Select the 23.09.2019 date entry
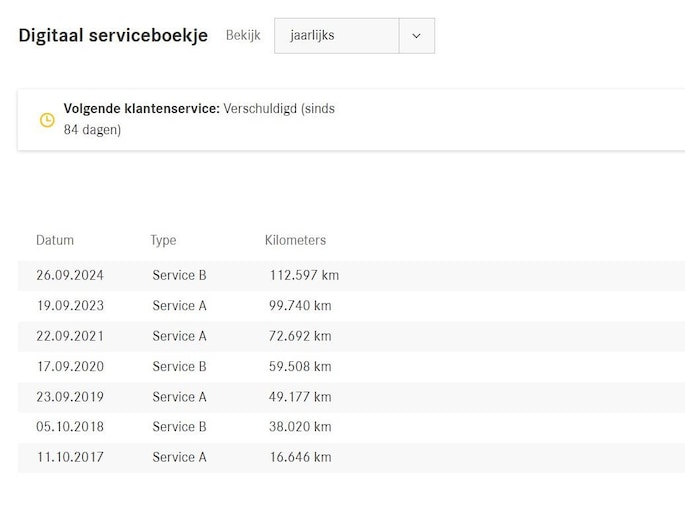Image resolution: width=685 pixels, height=514 pixels. (70, 397)
